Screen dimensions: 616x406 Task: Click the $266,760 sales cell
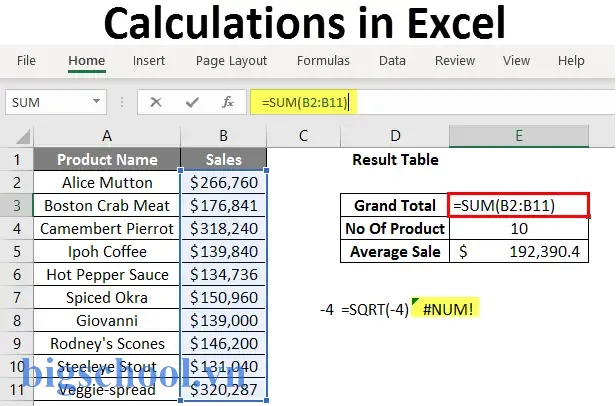click(224, 182)
